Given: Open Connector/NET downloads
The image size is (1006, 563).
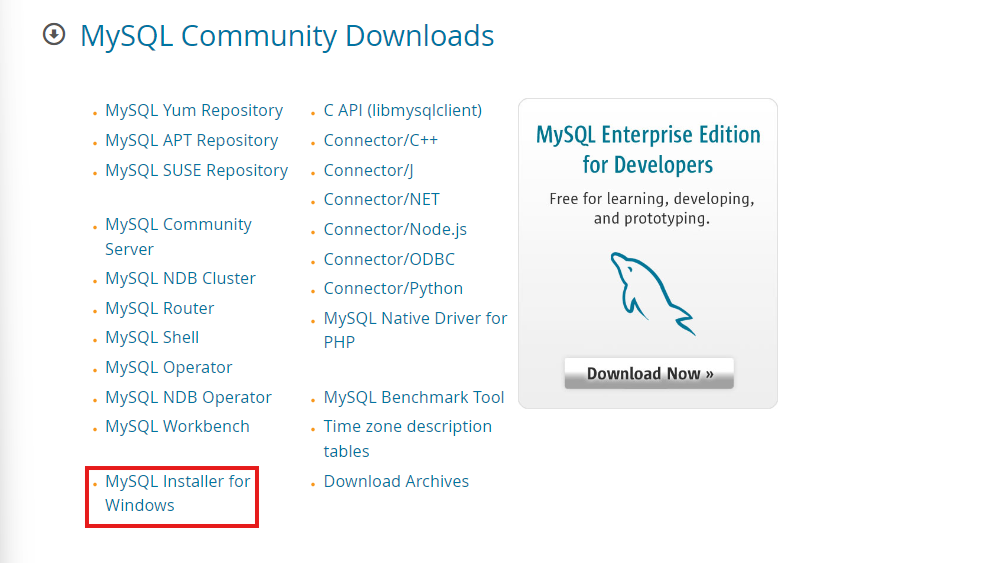Looking at the screenshot, I should coord(382,199).
